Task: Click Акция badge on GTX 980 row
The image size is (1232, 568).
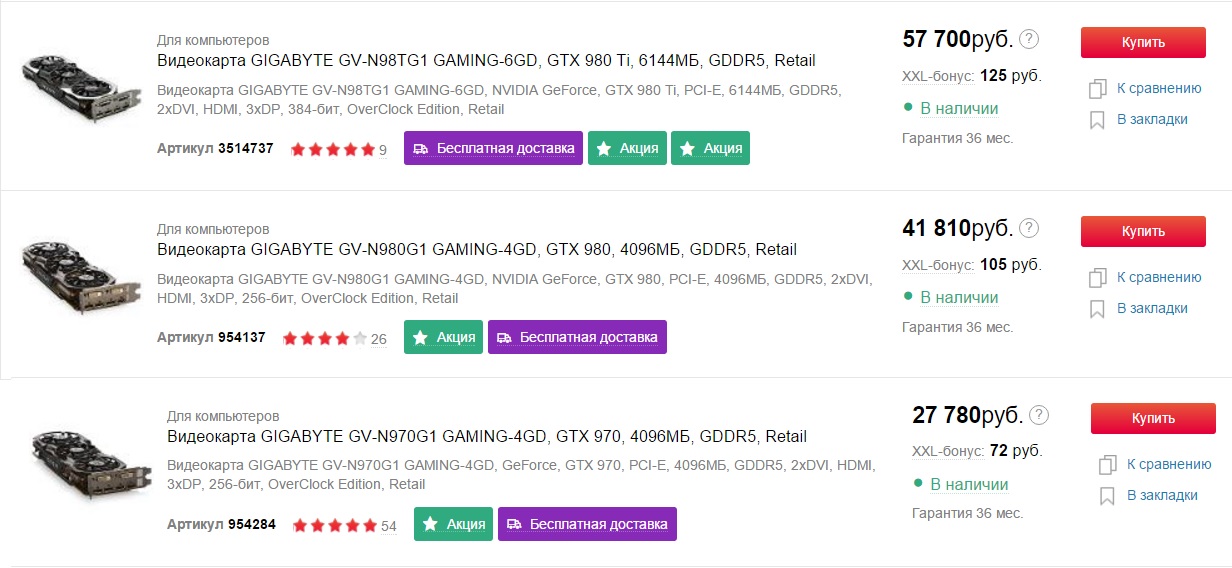Action: pos(443,337)
